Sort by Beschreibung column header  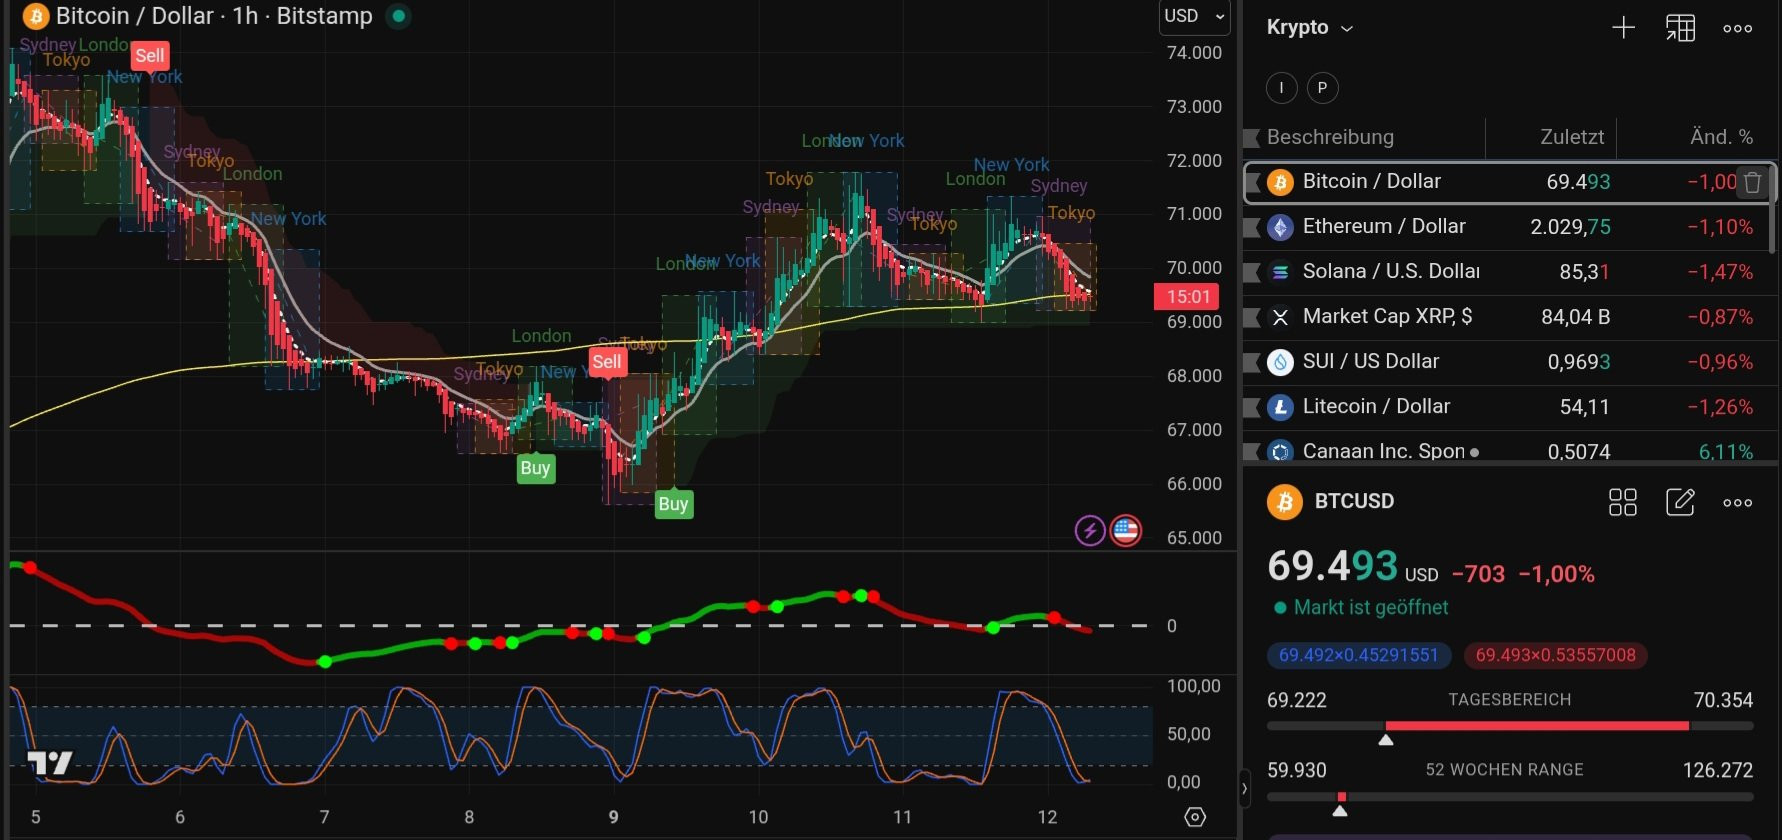[x=1329, y=137]
